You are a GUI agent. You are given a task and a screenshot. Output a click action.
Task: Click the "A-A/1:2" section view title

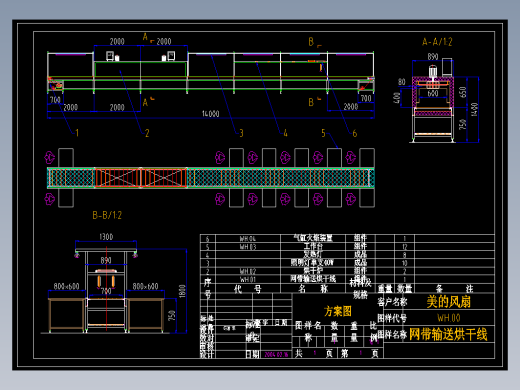437,42
